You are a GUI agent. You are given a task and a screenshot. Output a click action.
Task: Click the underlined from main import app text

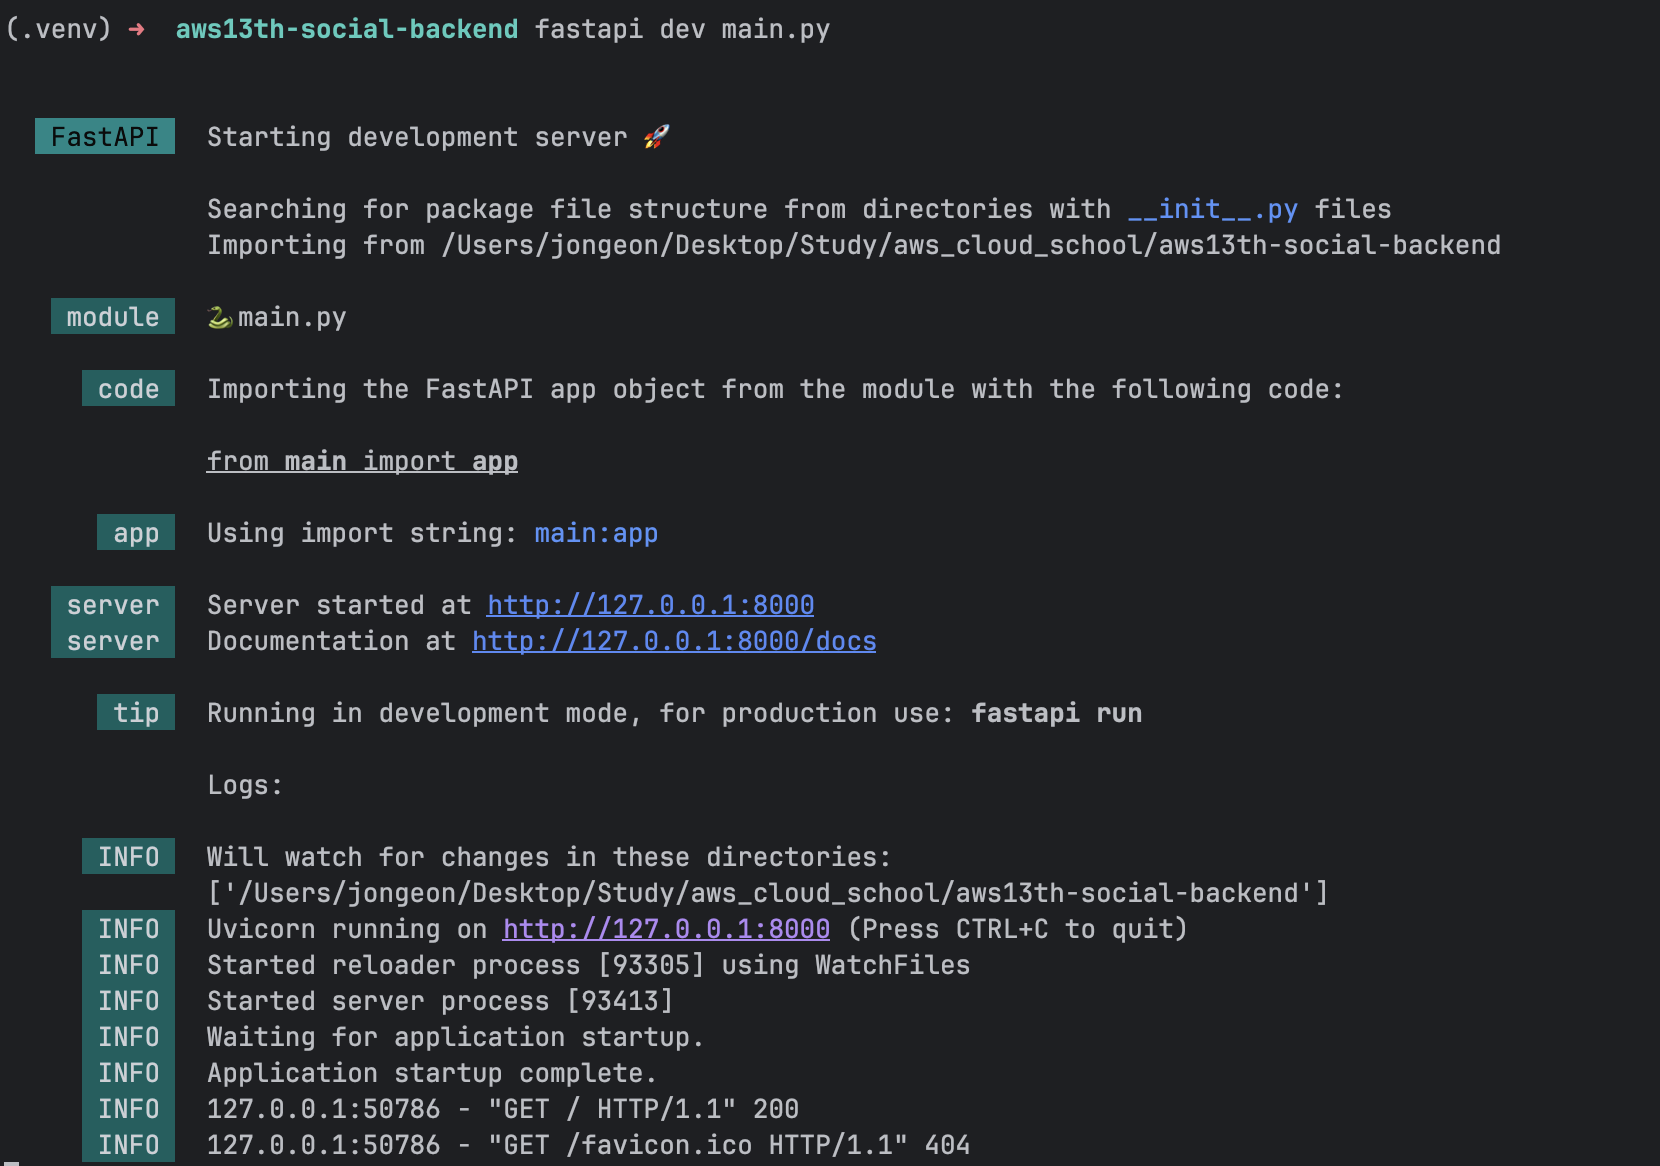coord(362,461)
